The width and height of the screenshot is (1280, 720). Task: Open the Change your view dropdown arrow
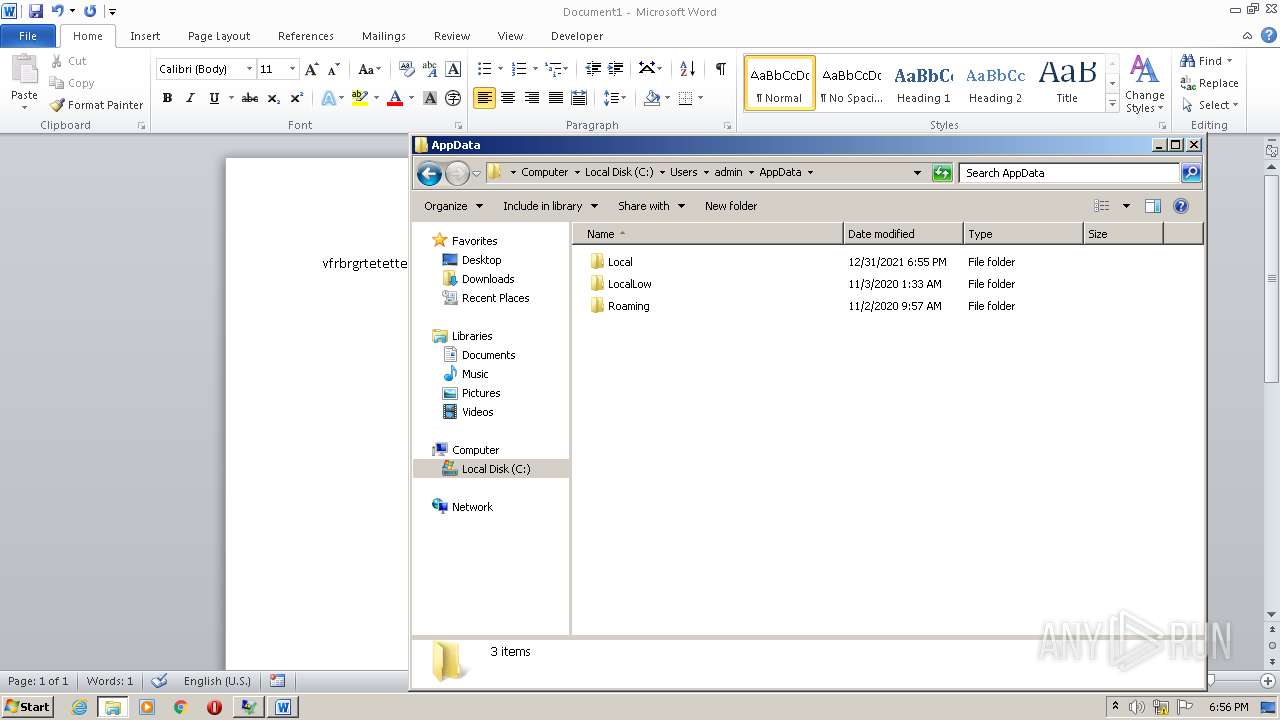[1126, 206]
